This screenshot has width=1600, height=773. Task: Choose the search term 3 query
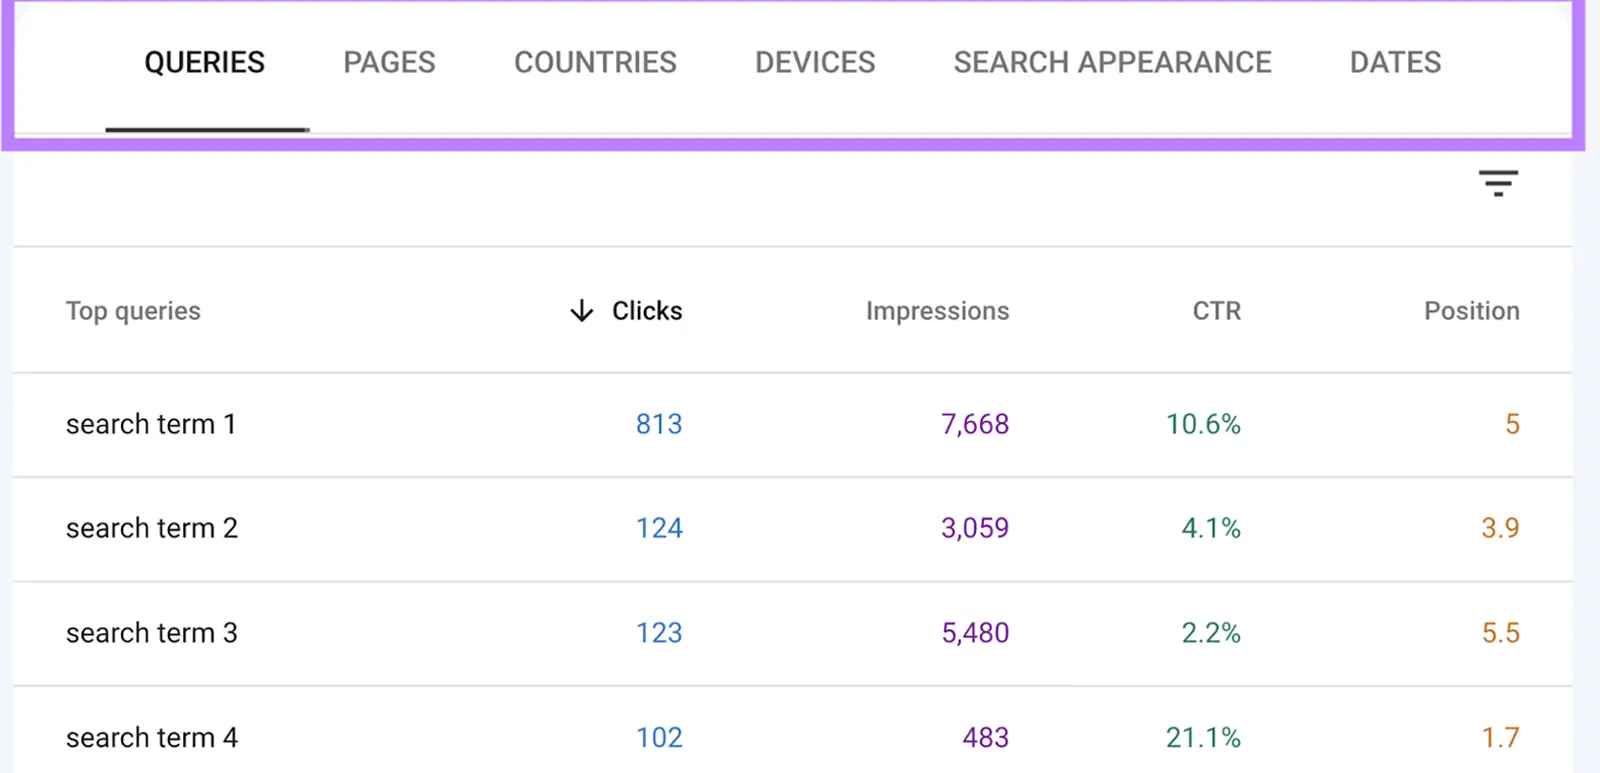coord(152,633)
